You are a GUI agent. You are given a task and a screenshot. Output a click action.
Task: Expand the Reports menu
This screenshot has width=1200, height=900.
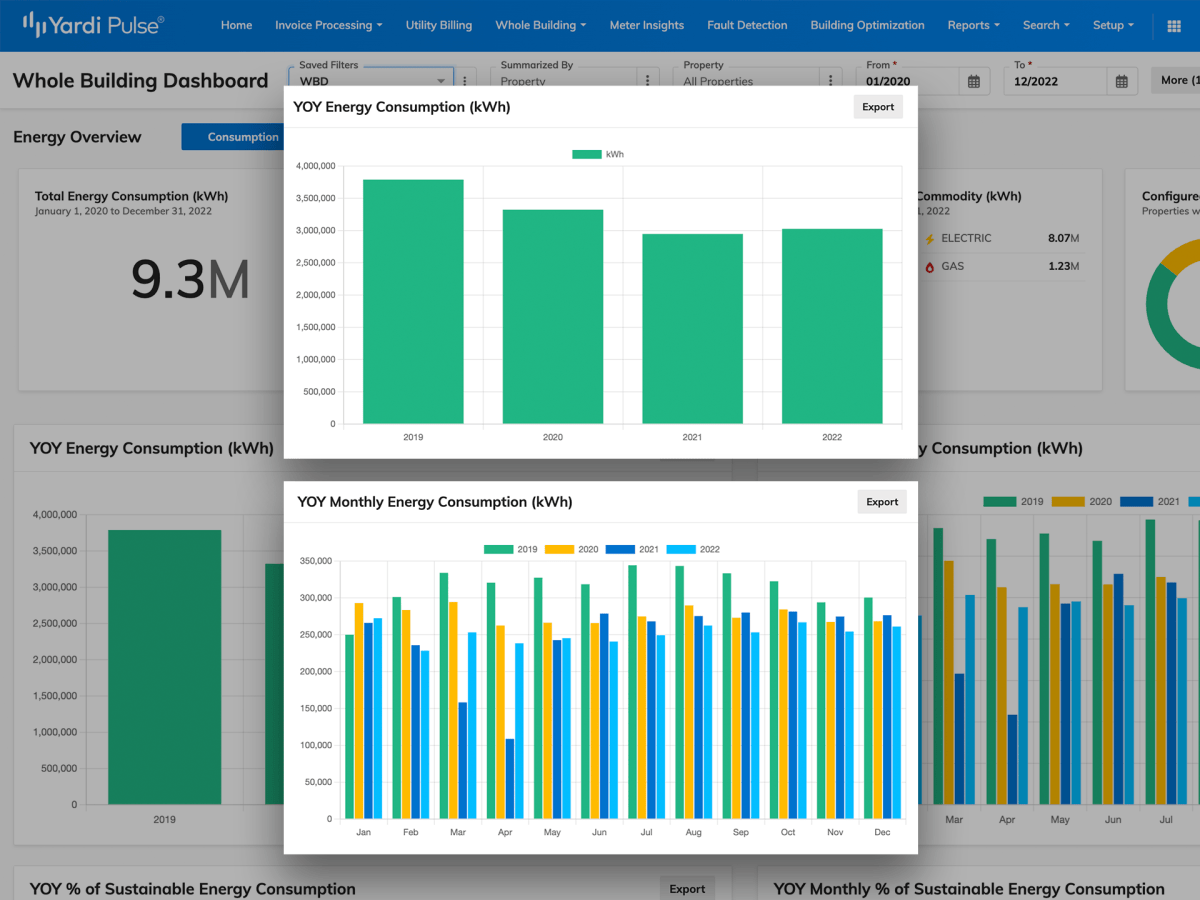(x=974, y=25)
